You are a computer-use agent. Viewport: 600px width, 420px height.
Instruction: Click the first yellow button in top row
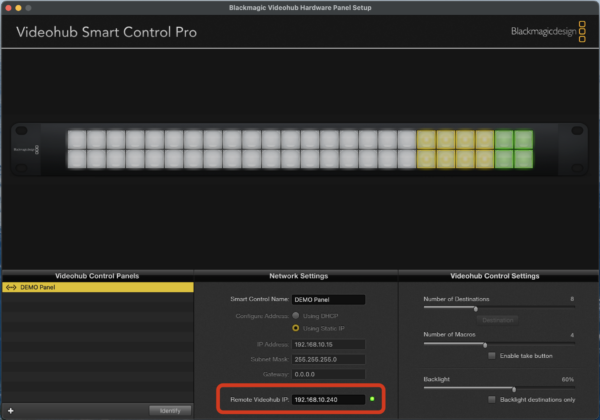(x=426, y=140)
